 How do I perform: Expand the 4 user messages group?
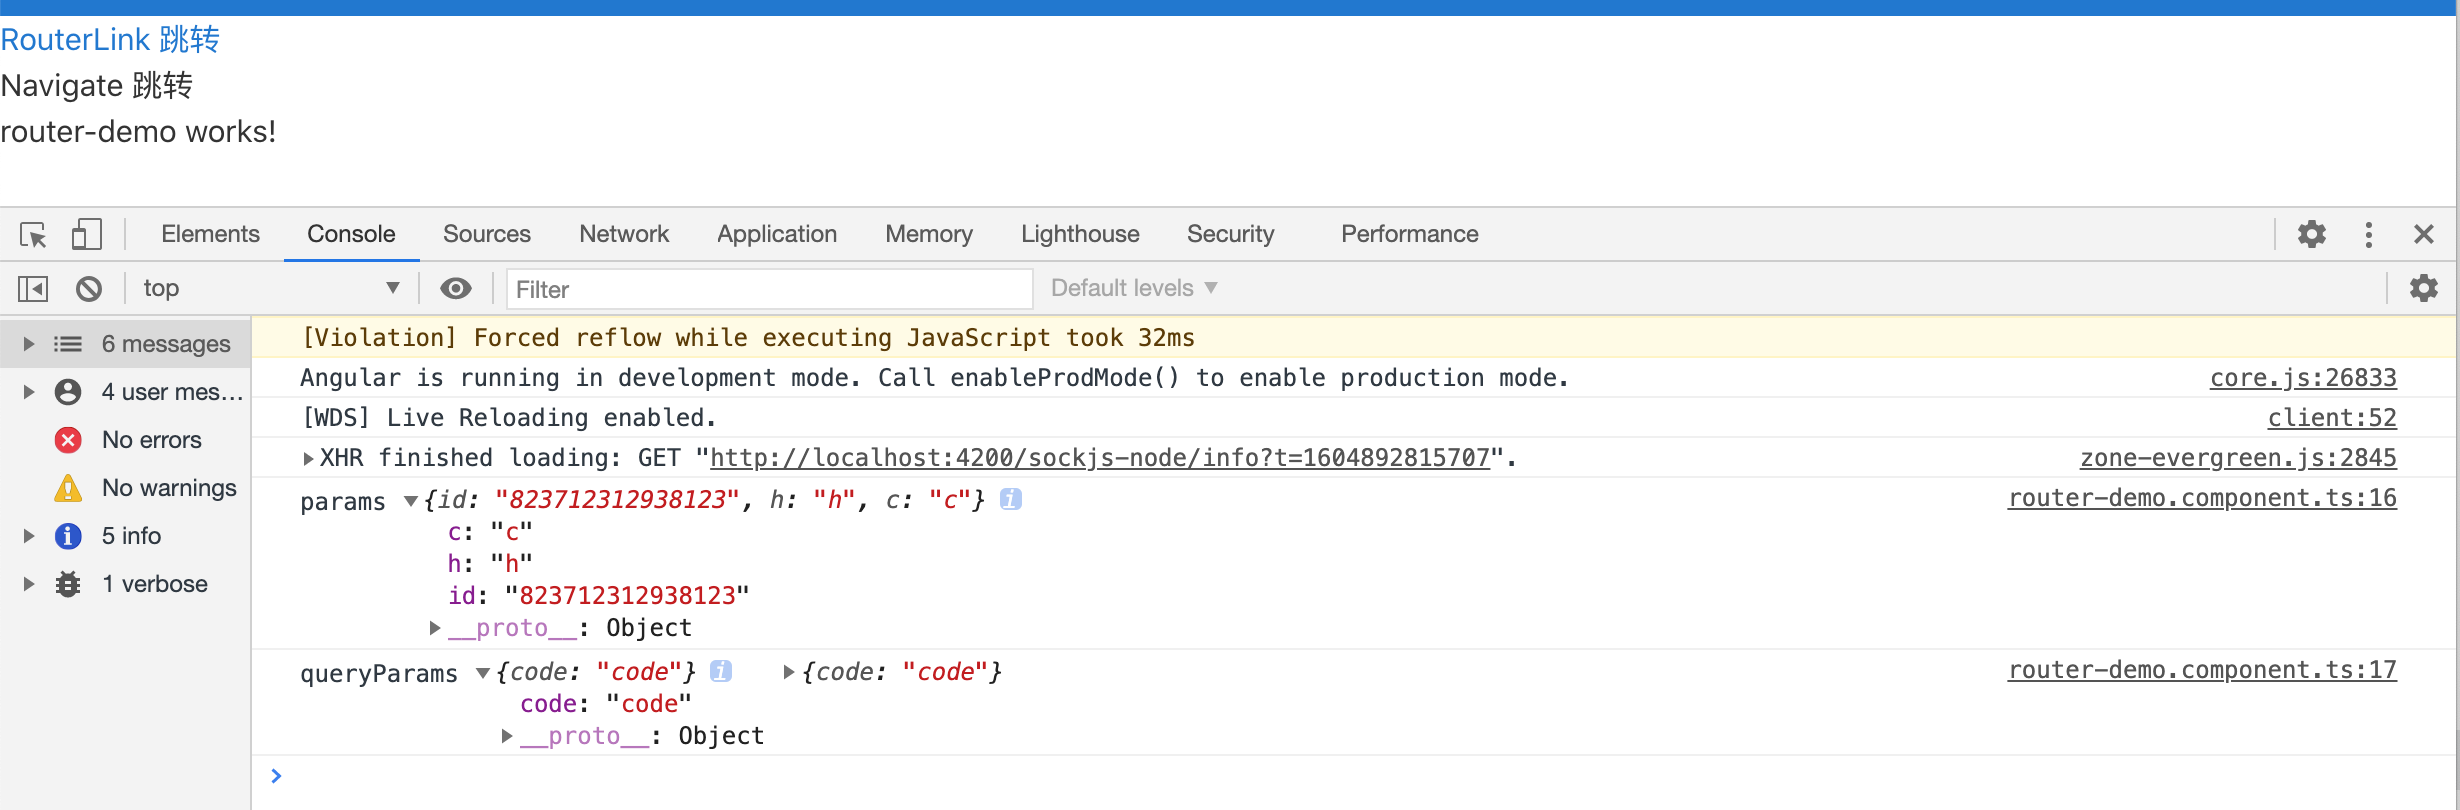tap(29, 392)
